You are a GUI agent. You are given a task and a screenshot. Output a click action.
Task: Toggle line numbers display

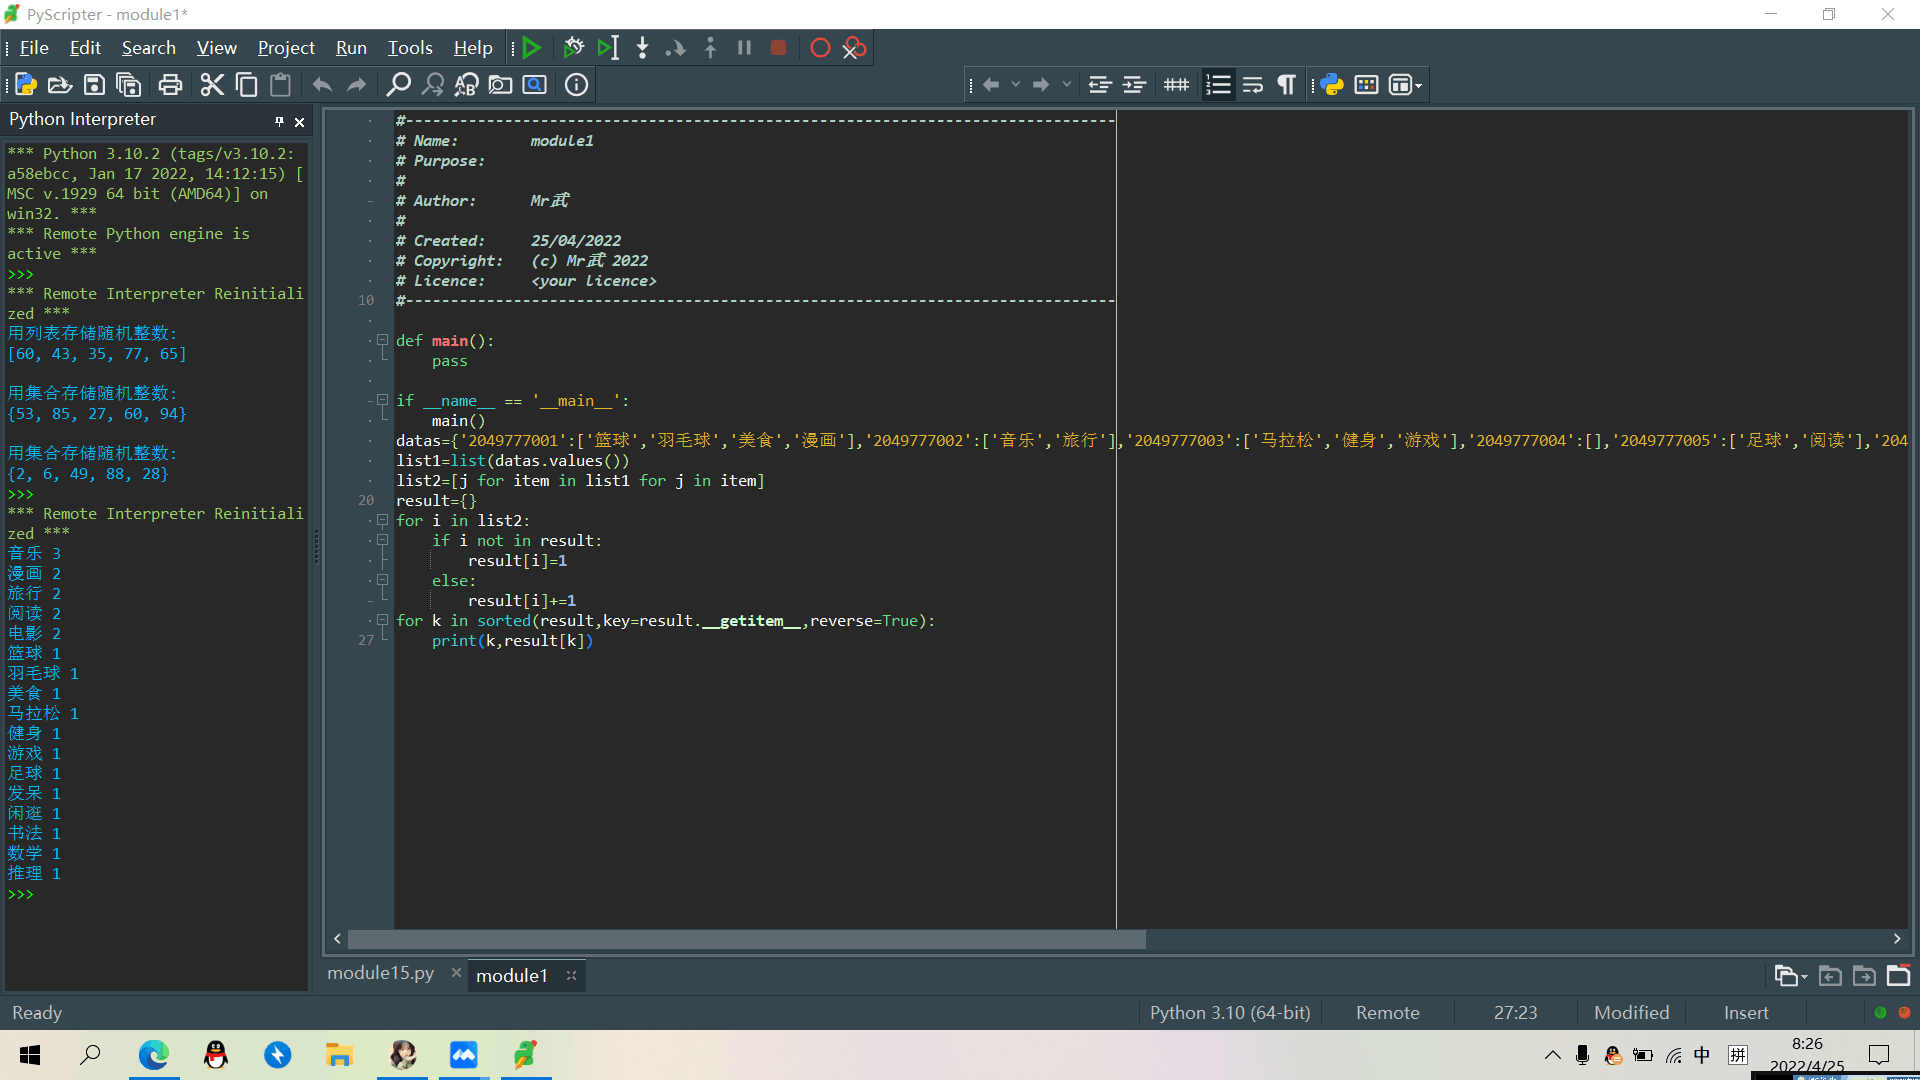[1218, 85]
